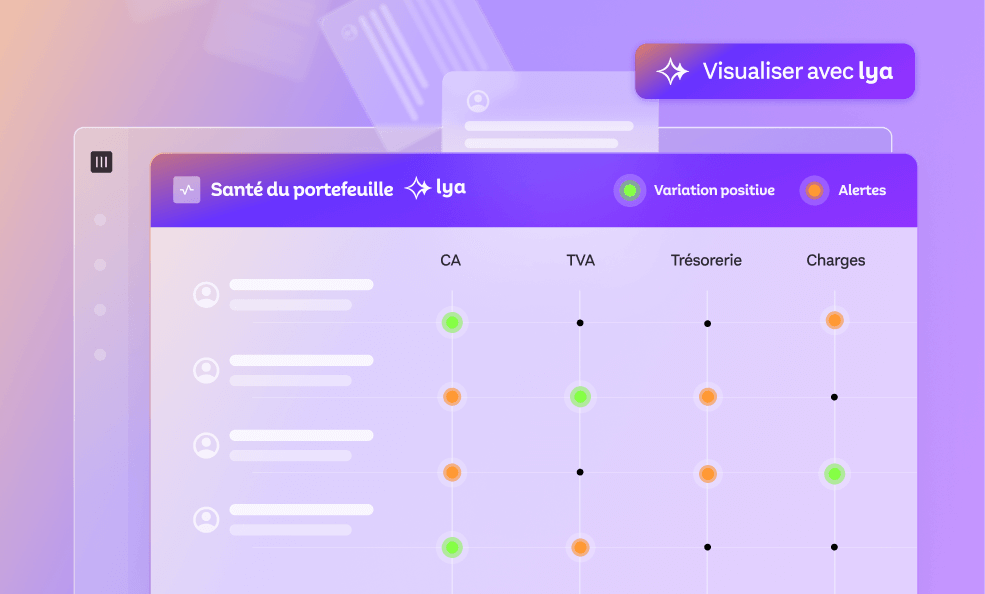The width and height of the screenshot is (985, 594).
Task: Click the Variation positive label
Action: (714, 190)
